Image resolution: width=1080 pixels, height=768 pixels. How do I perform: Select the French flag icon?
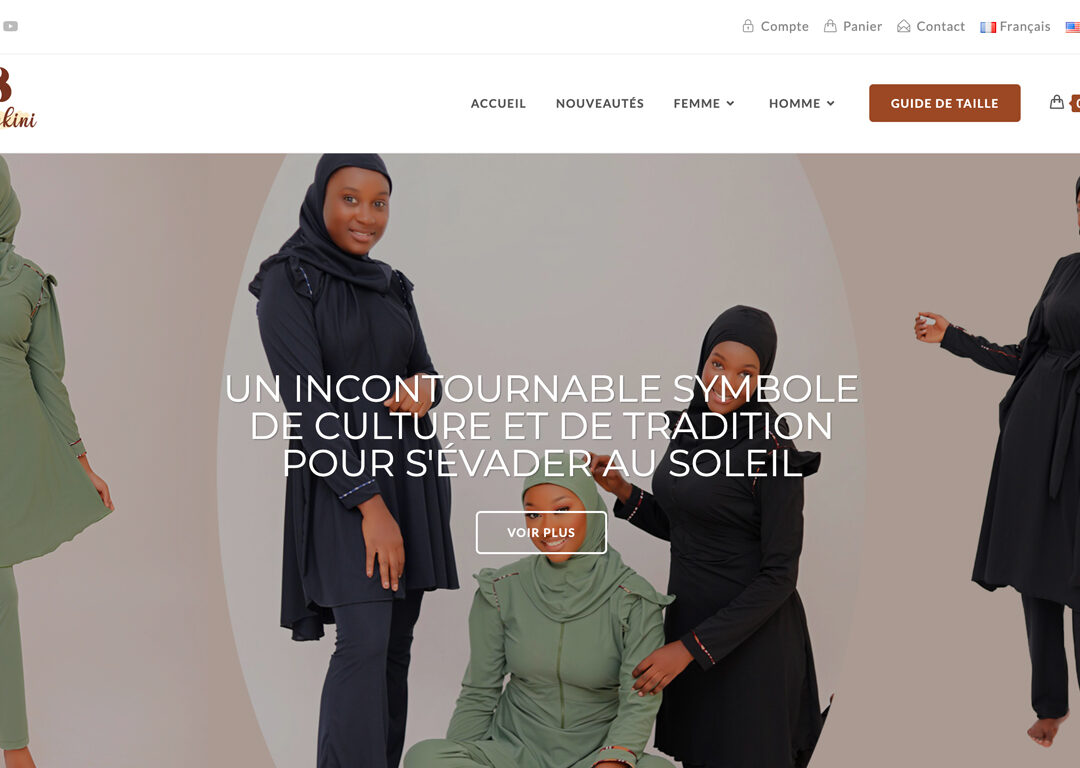tap(988, 27)
